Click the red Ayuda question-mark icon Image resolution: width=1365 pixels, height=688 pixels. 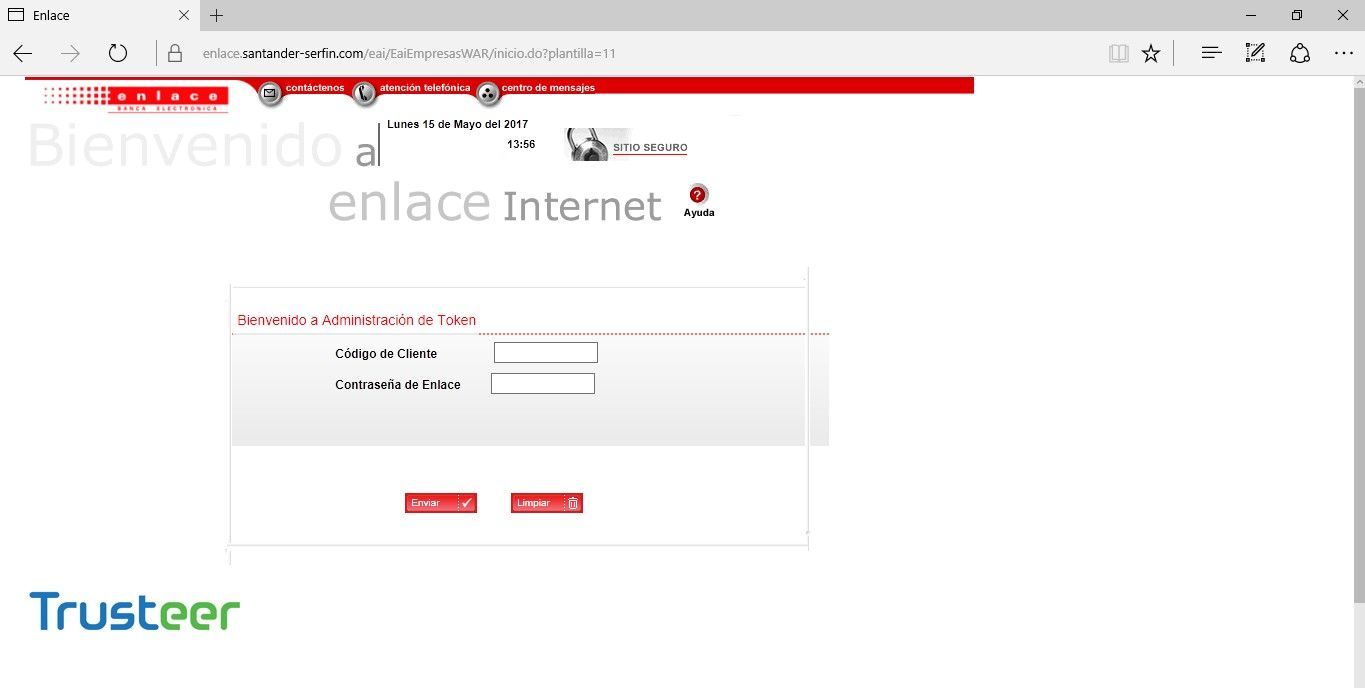(697, 197)
